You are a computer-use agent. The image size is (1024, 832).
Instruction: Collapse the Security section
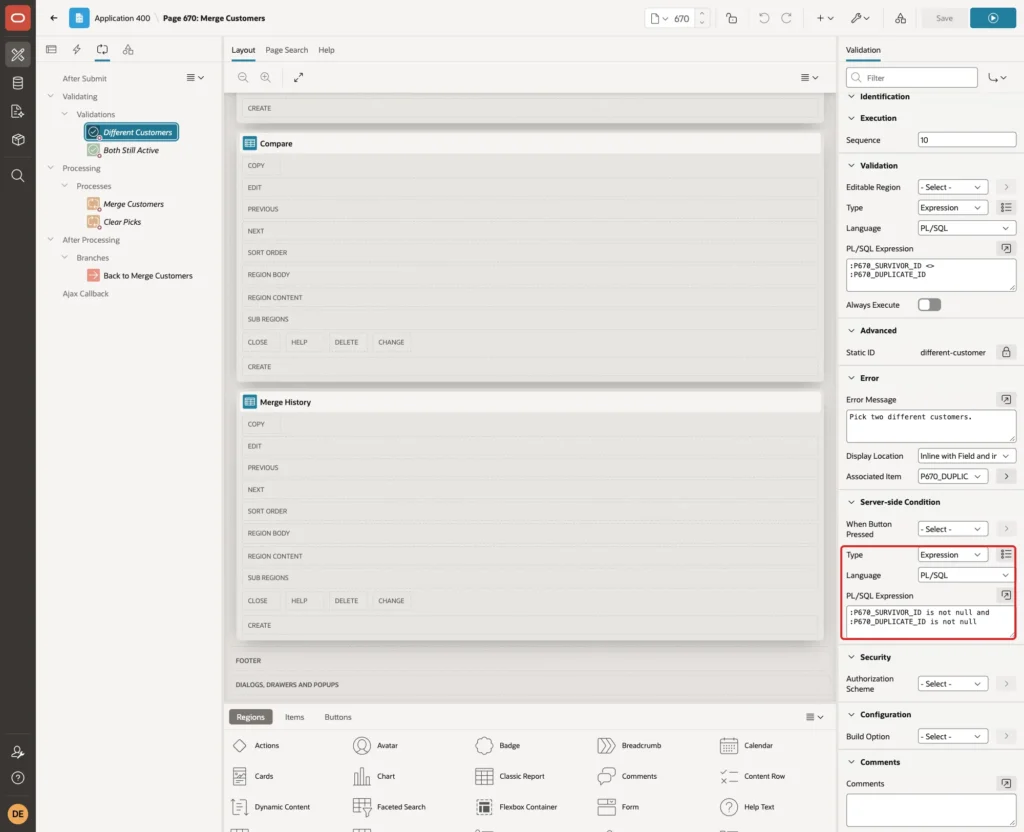click(851, 657)
